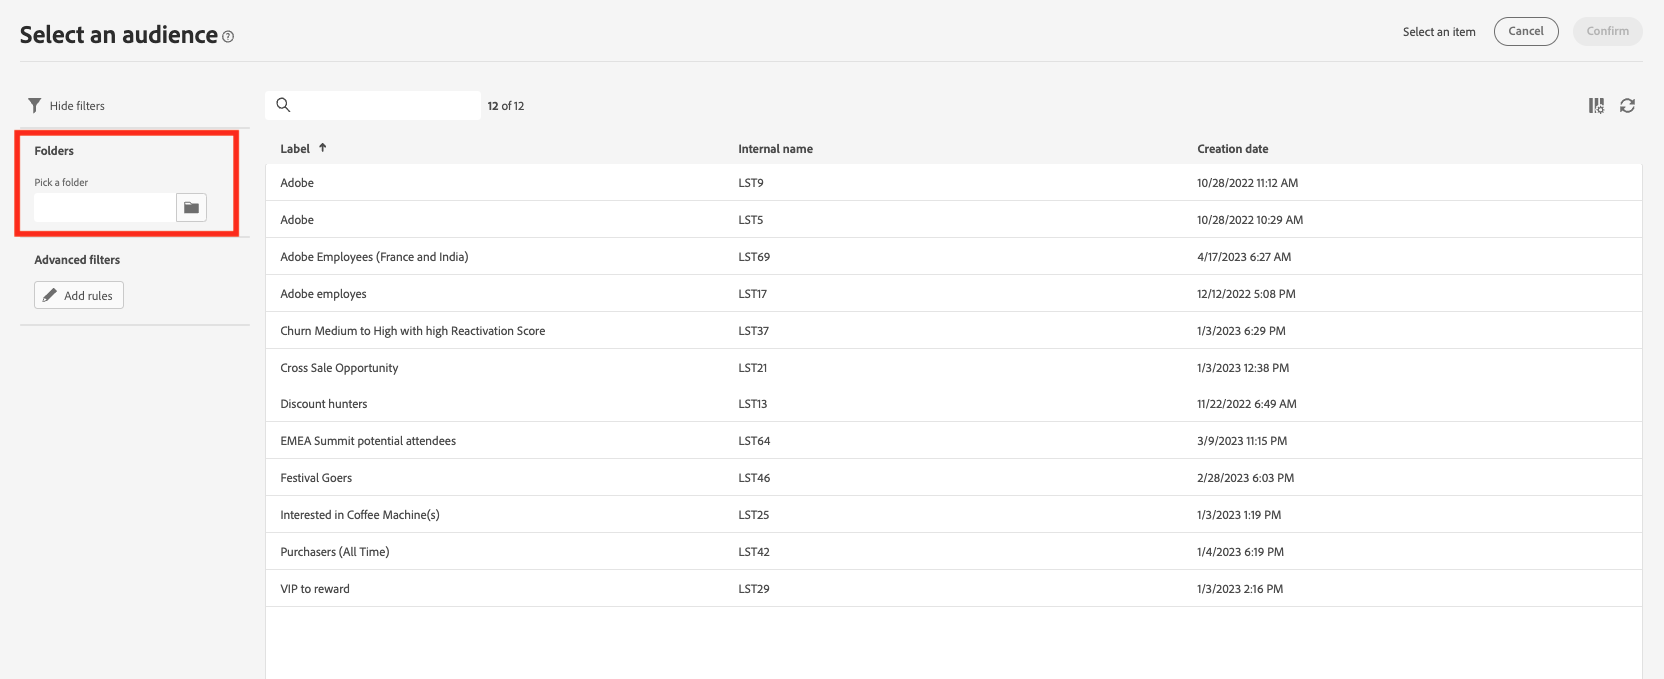This screenshot has height=679, width=1664.
Task: Click into the Pick a folder field
Action: 105,207
